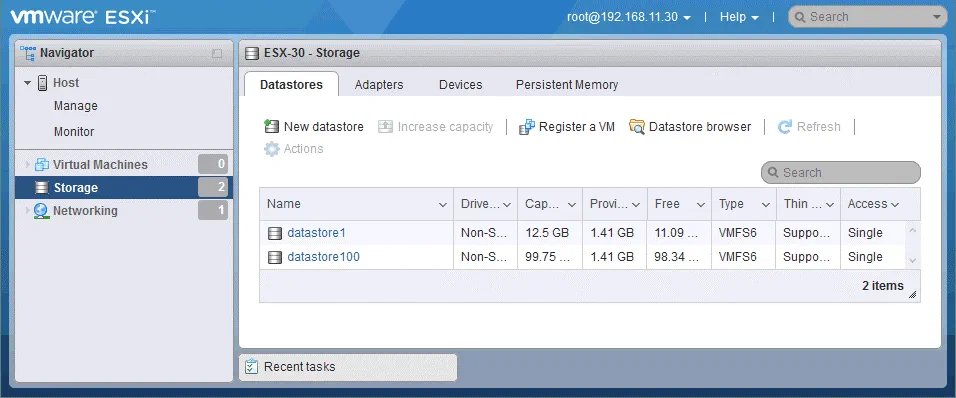Minimize the Navigator panel
Viewport: 956px width, 398px height.
click(217, 54)
